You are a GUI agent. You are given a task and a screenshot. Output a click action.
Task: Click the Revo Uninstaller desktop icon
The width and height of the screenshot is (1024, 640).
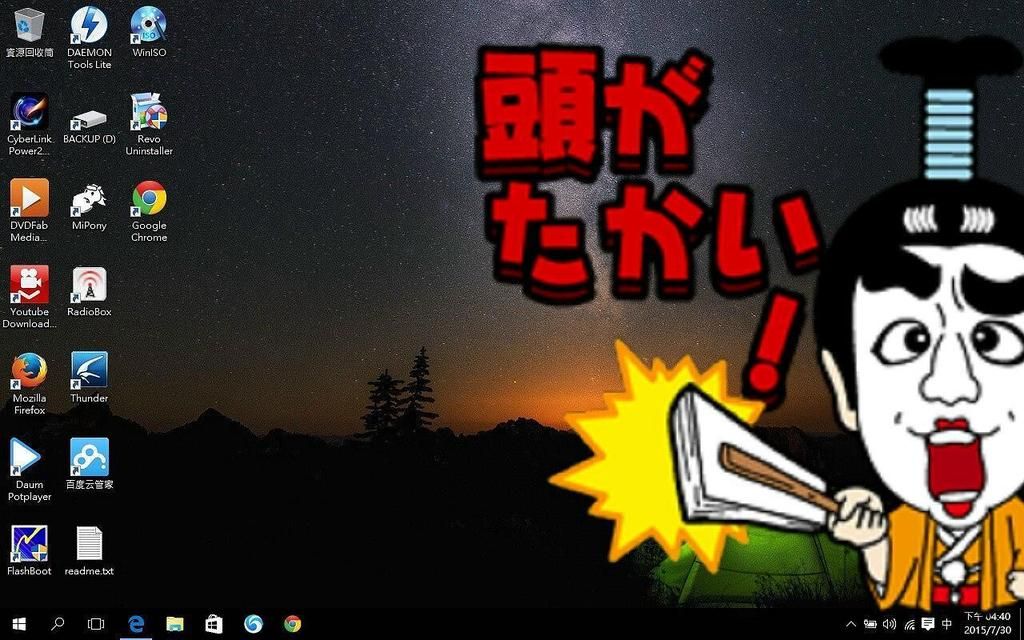[x=149, y=125]
